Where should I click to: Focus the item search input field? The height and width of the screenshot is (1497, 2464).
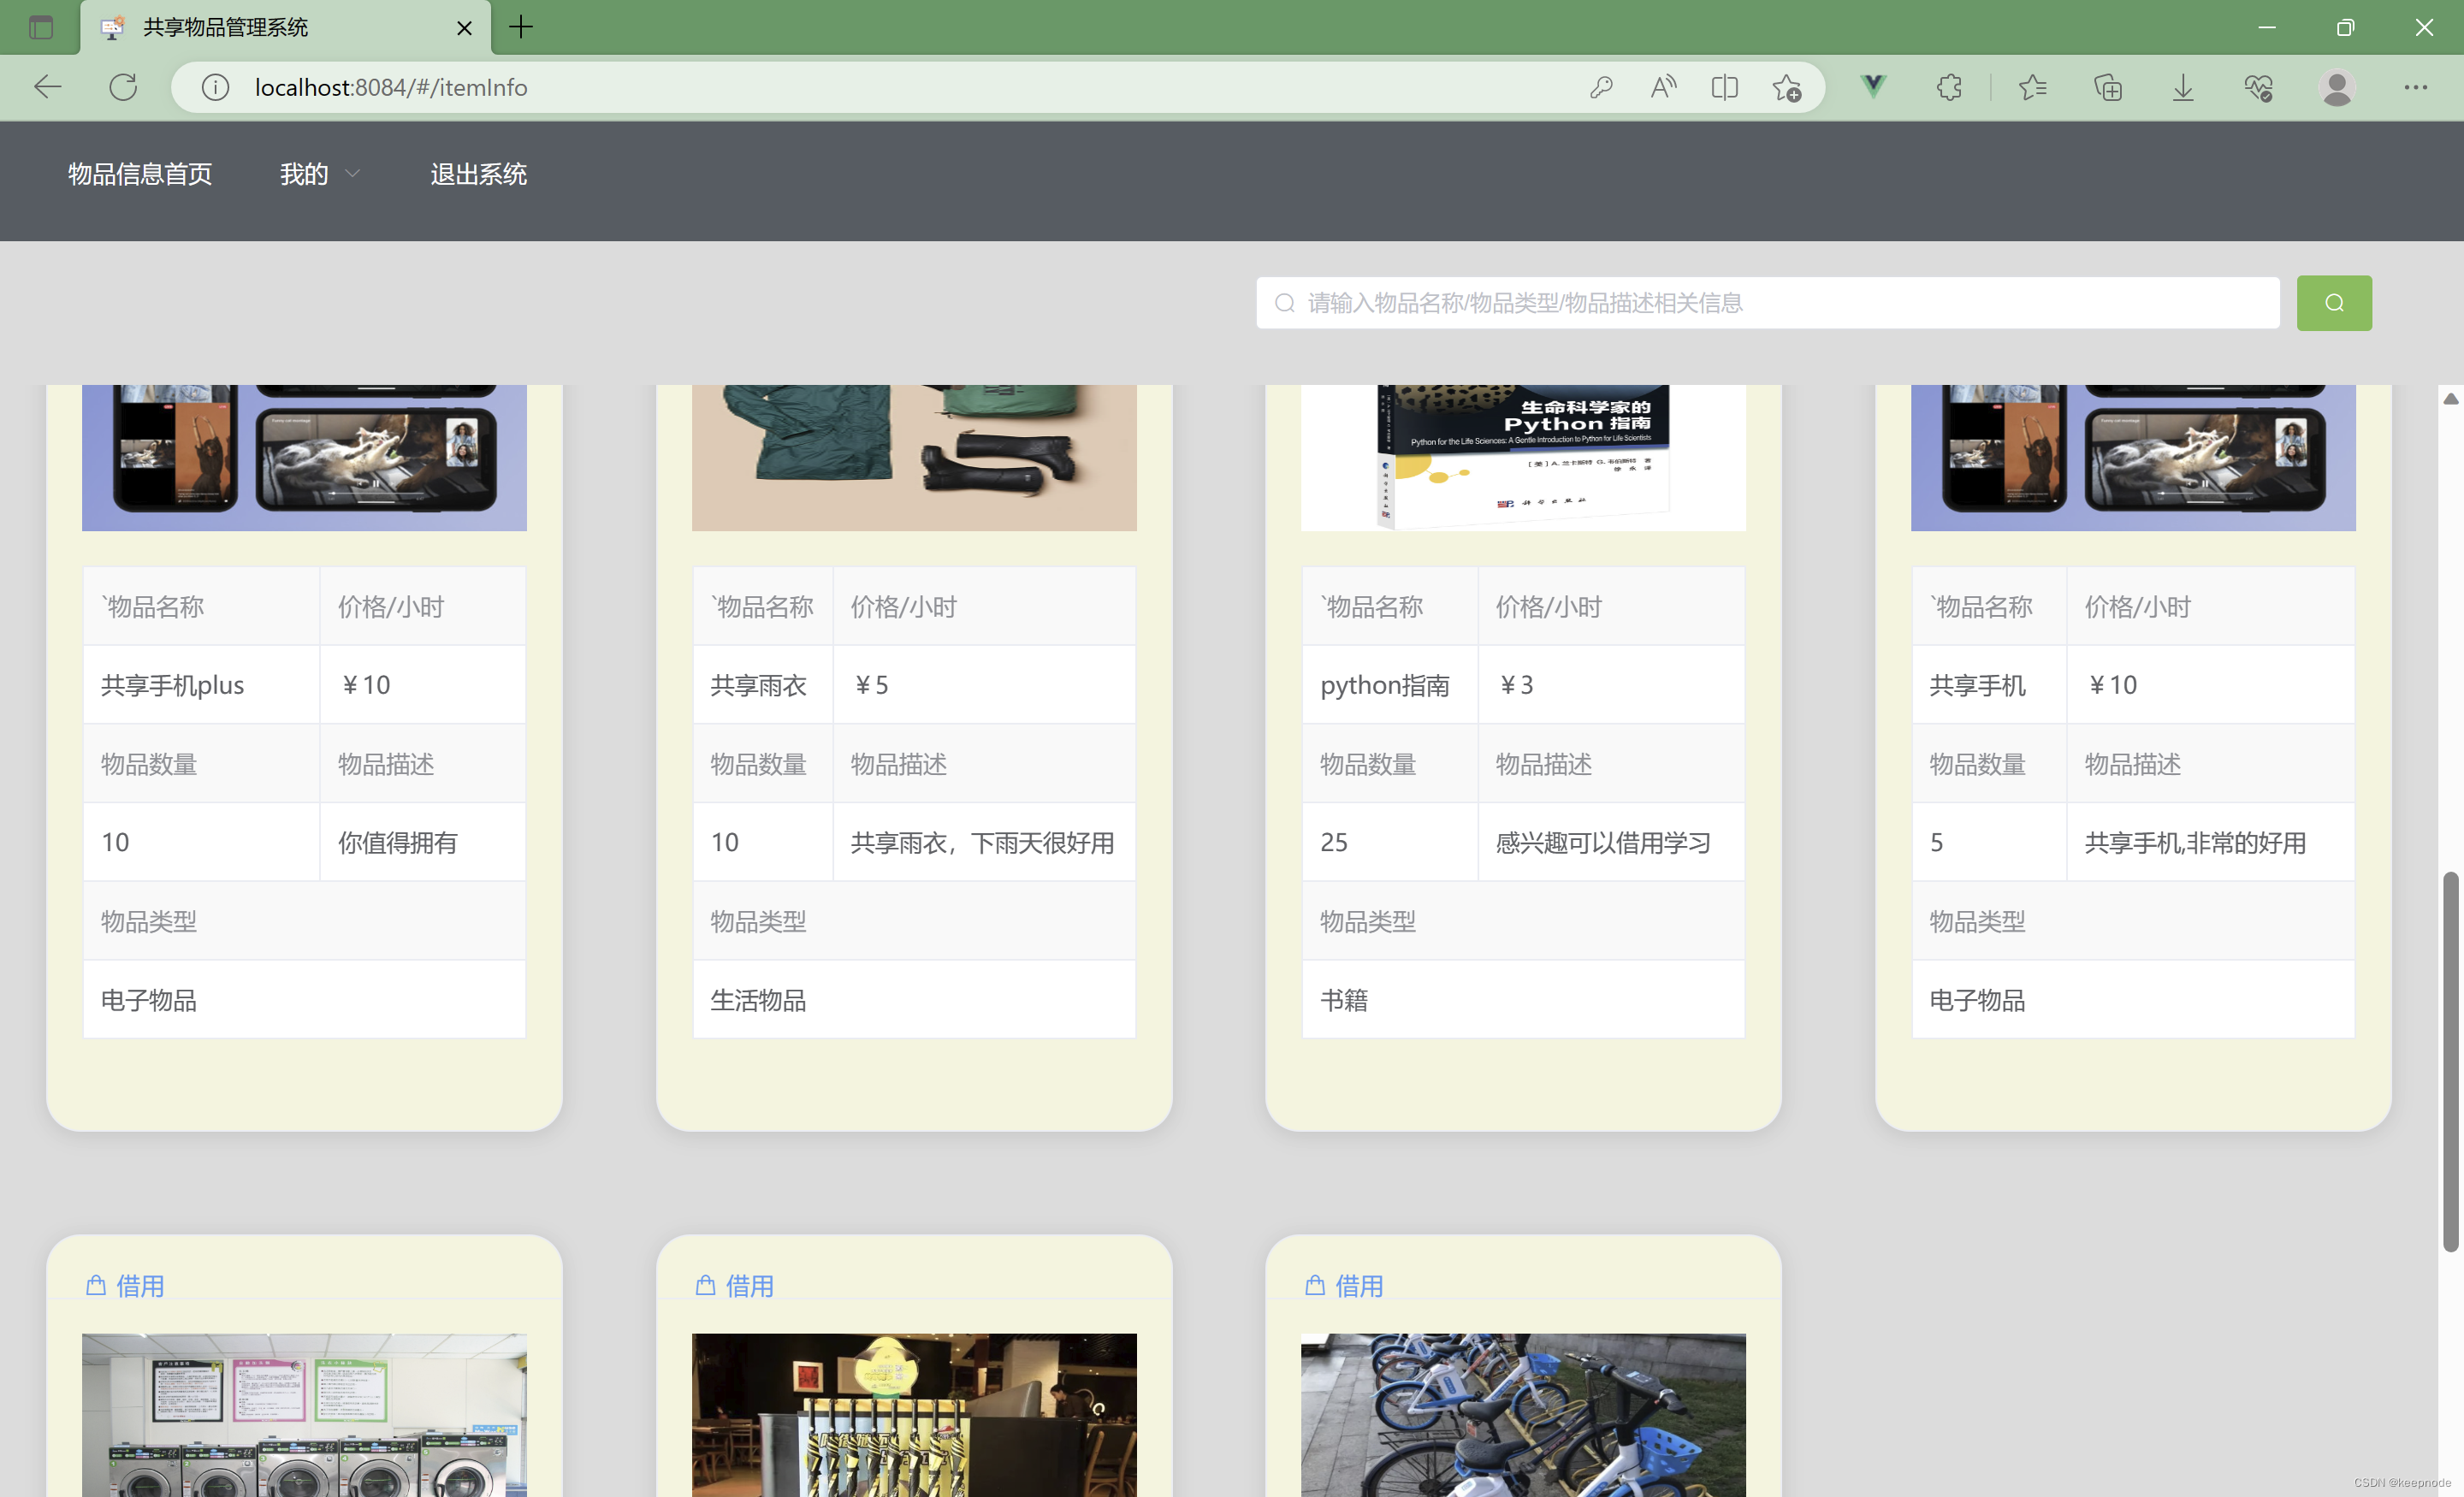tap(1767, 303)
